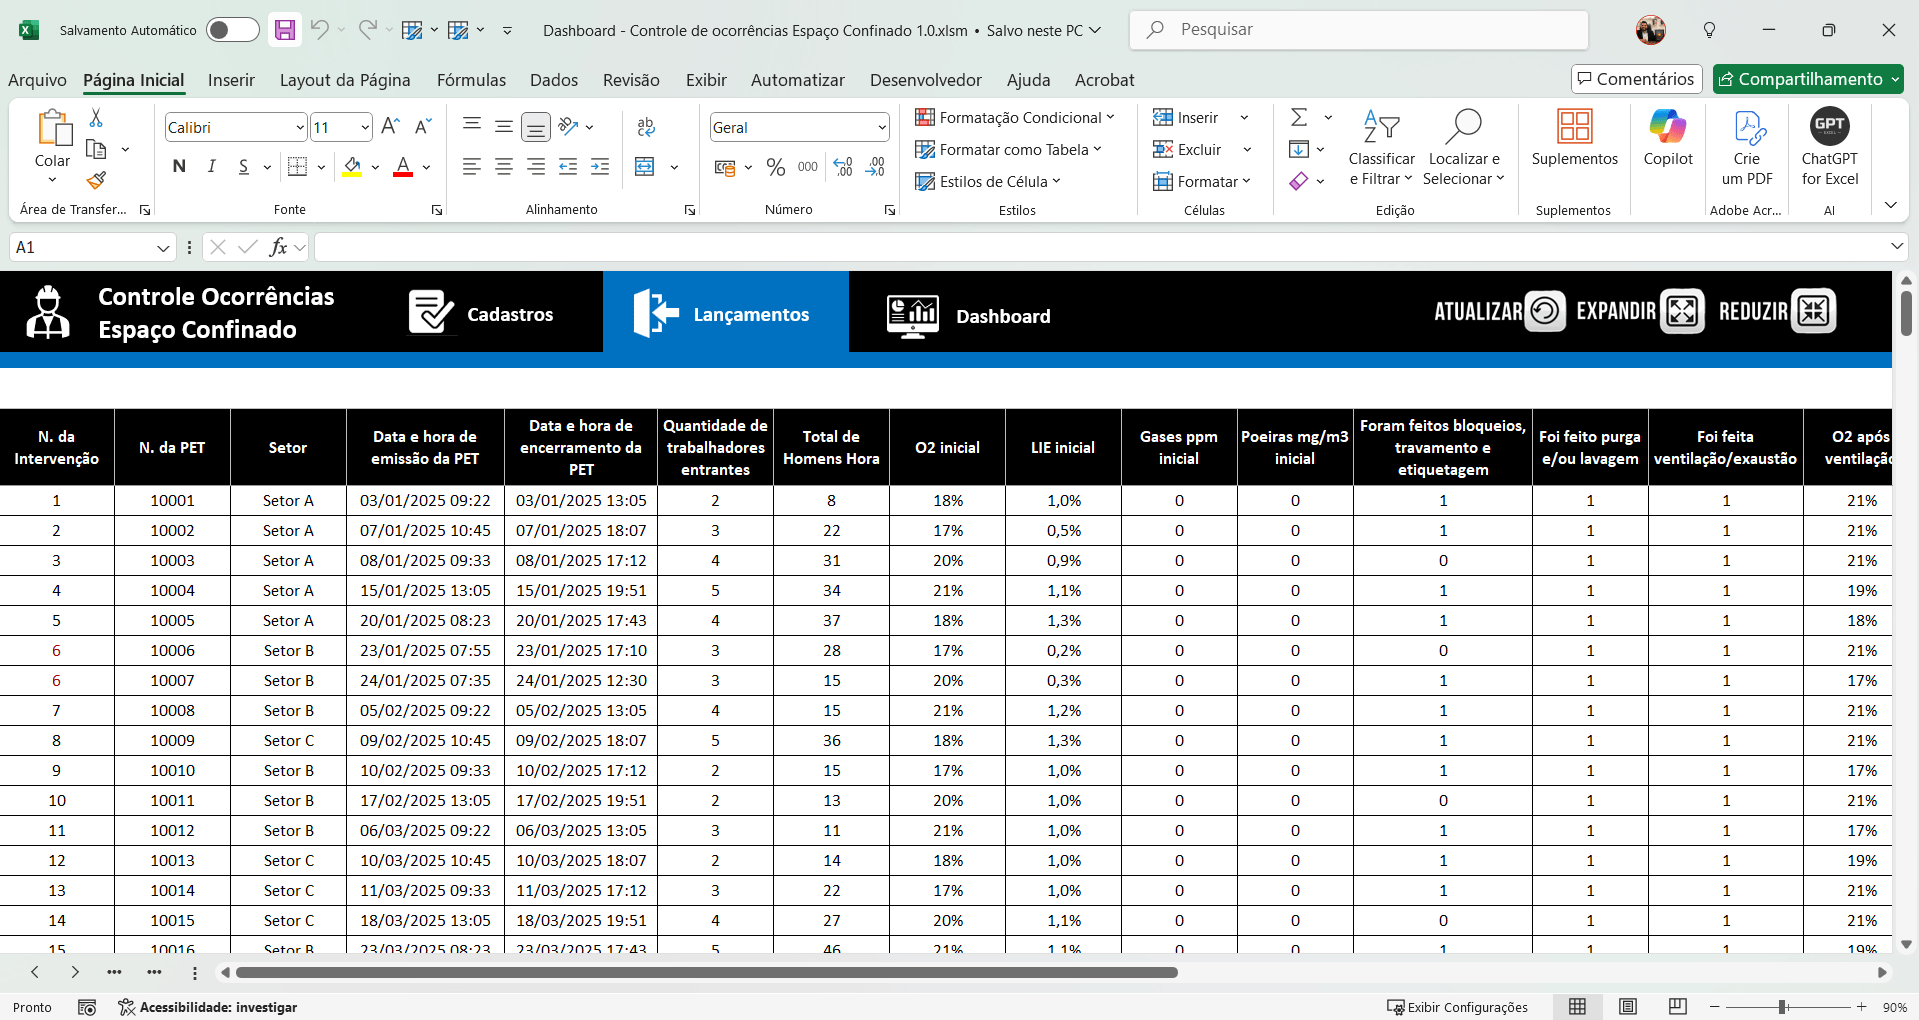Open the font name Calibri dropdown
1919x1020 pixels.
click(299, 128)
